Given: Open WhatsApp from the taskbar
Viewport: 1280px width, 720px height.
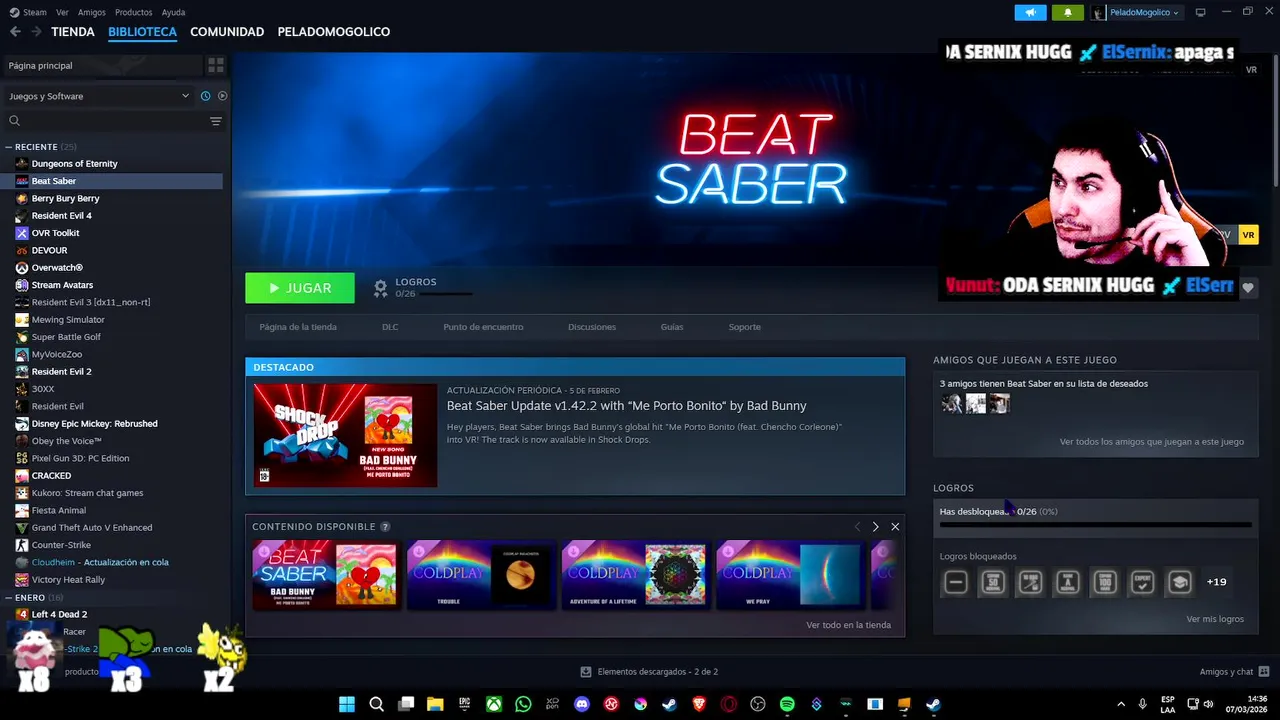Looking at the screenshot, I should pos(523,704).
